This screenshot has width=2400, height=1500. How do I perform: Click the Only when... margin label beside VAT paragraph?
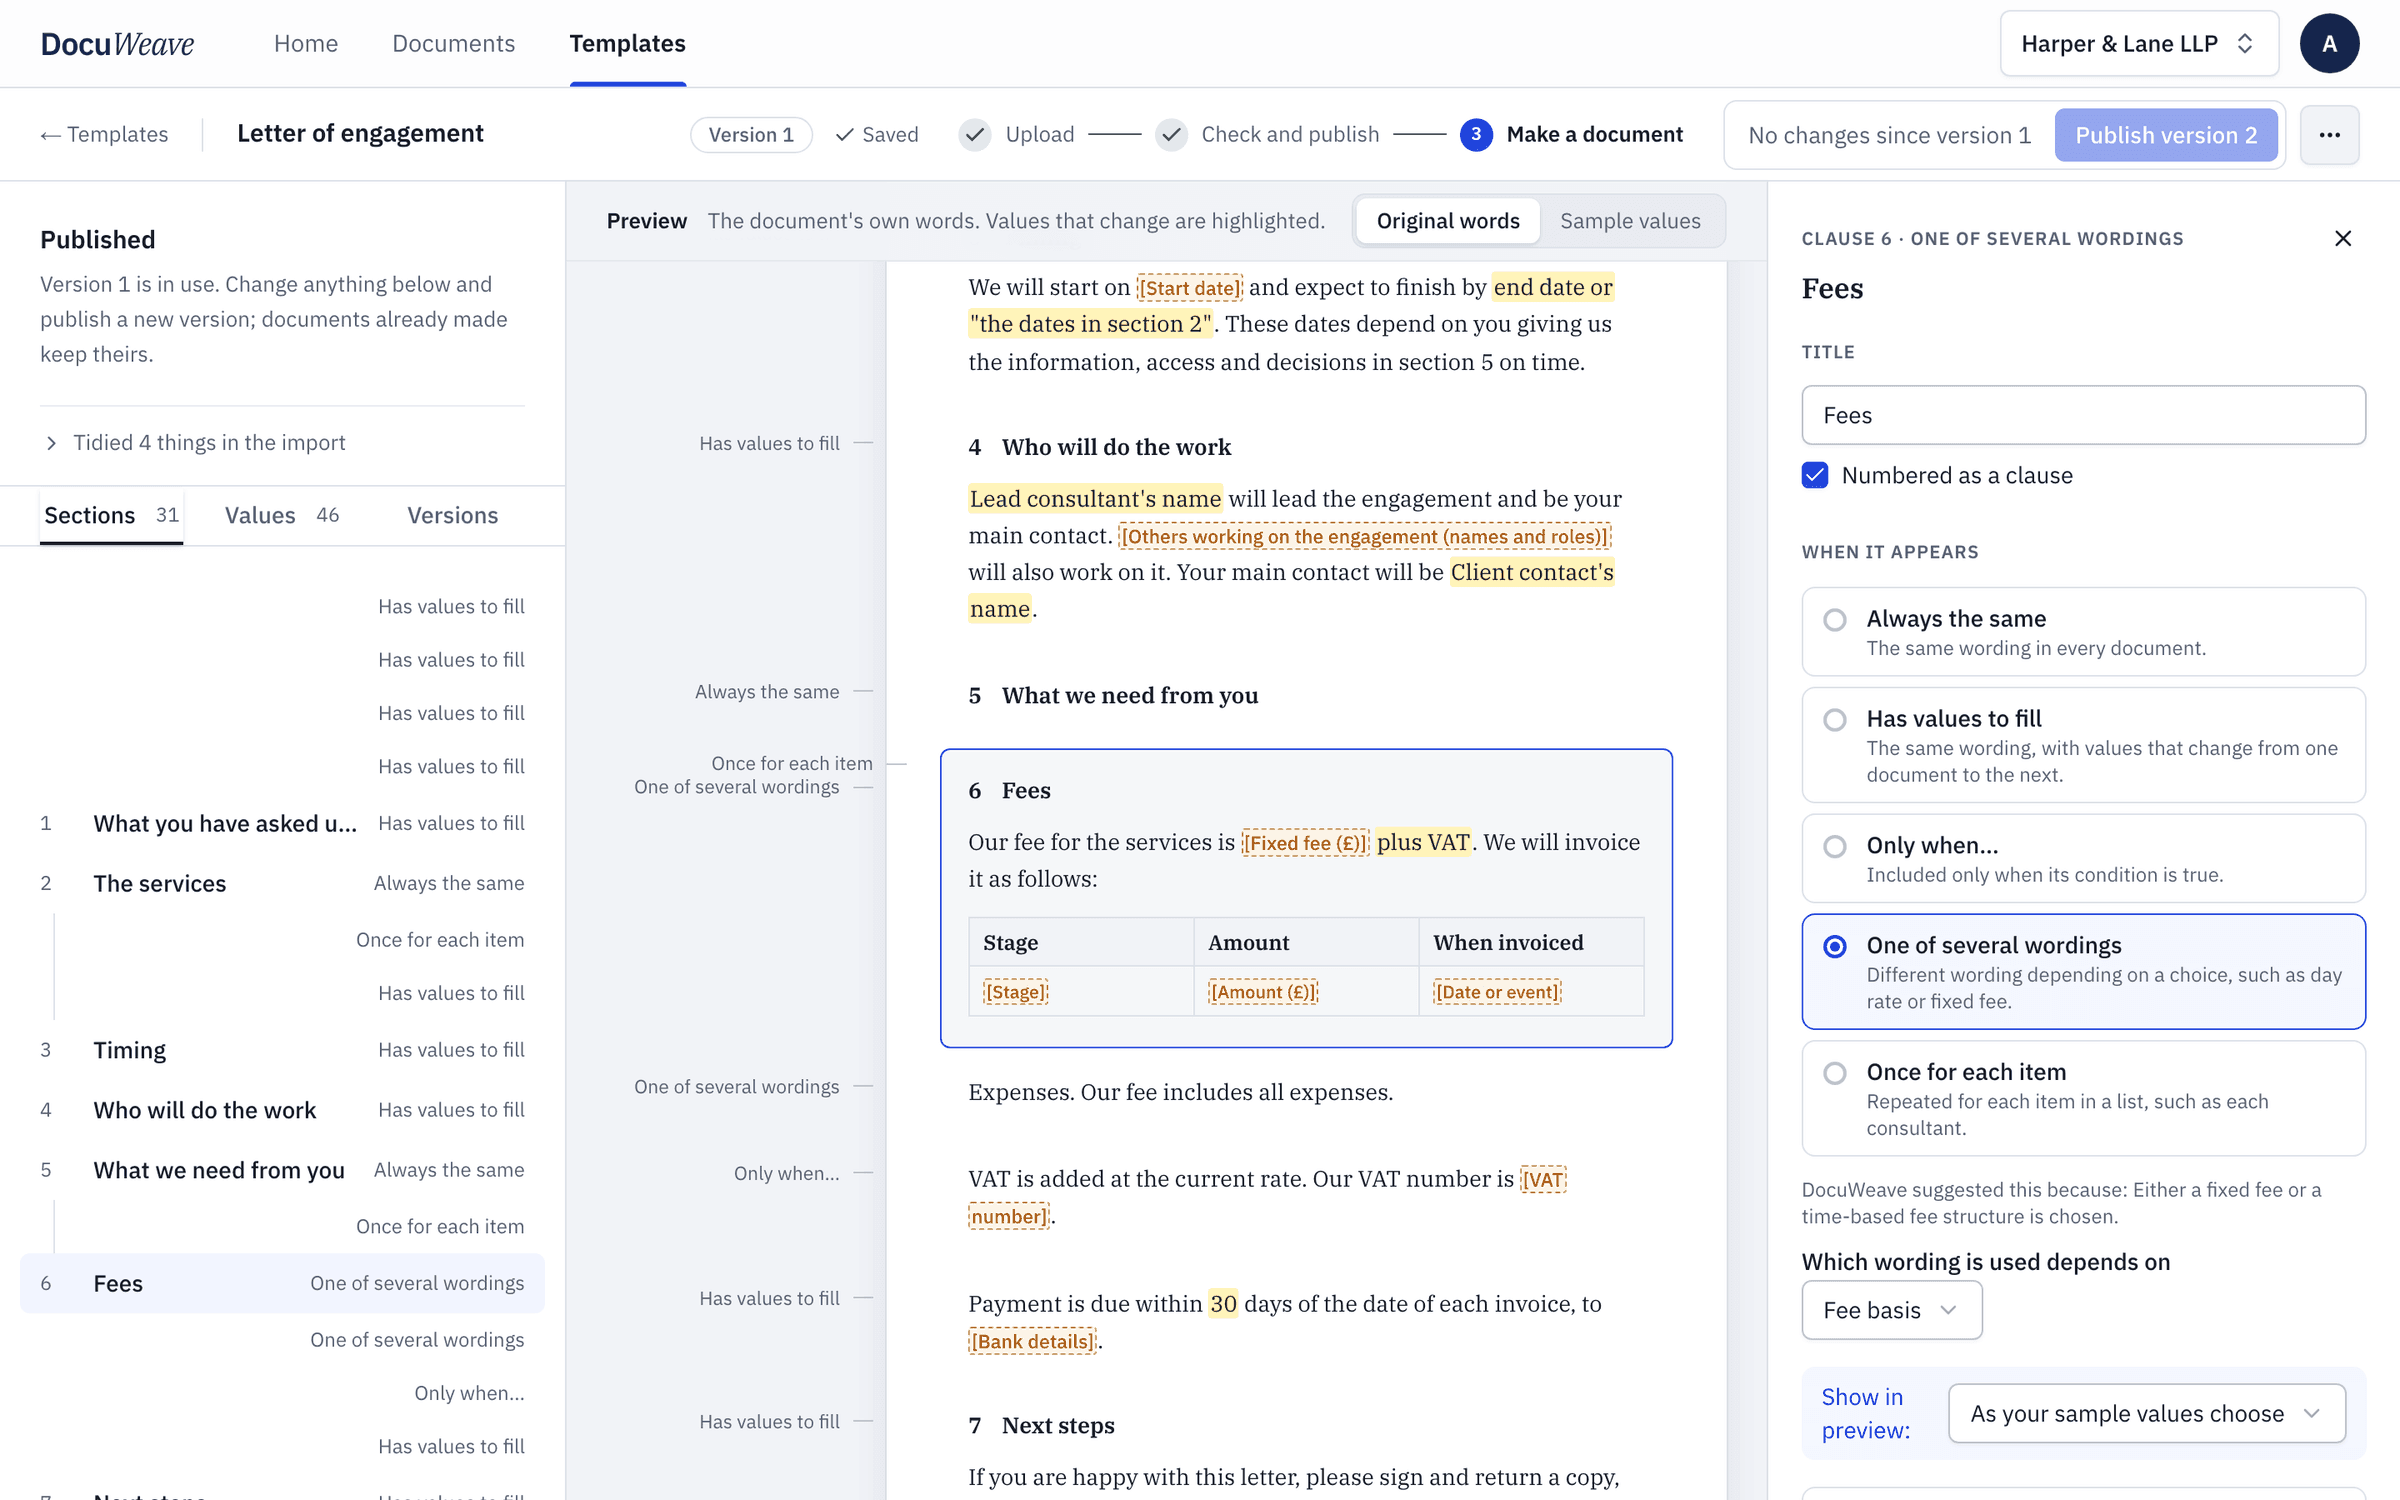(x=786, y=1173)
